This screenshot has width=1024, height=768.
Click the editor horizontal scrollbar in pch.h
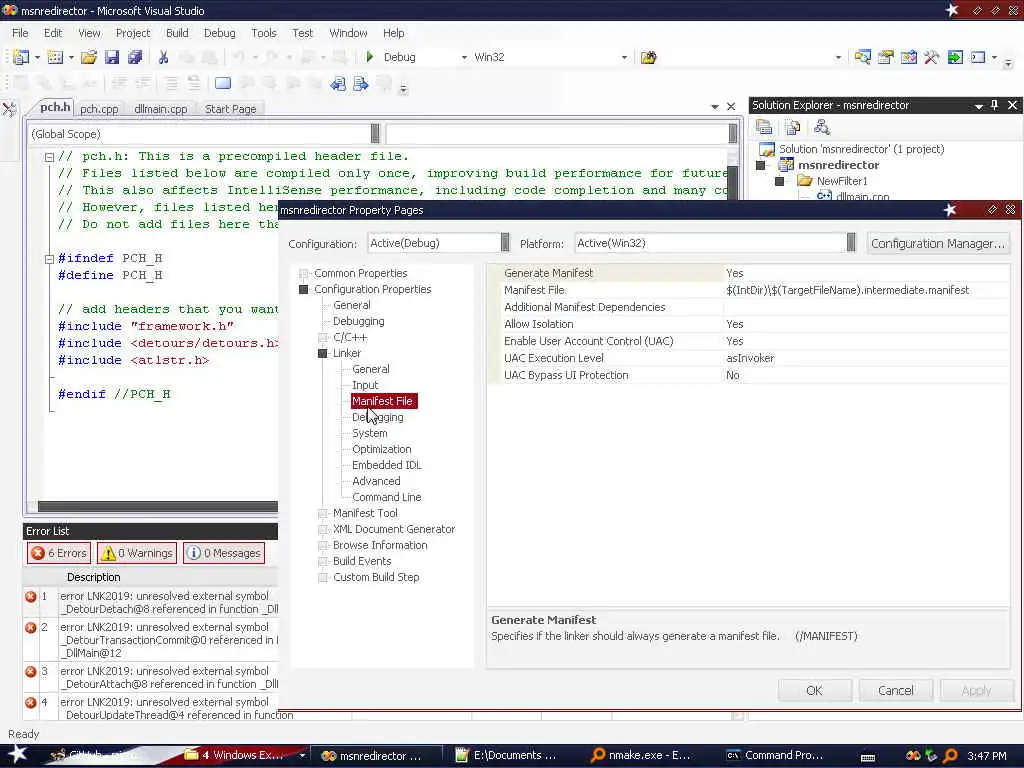pyautogui.click(x=157, y=506)
